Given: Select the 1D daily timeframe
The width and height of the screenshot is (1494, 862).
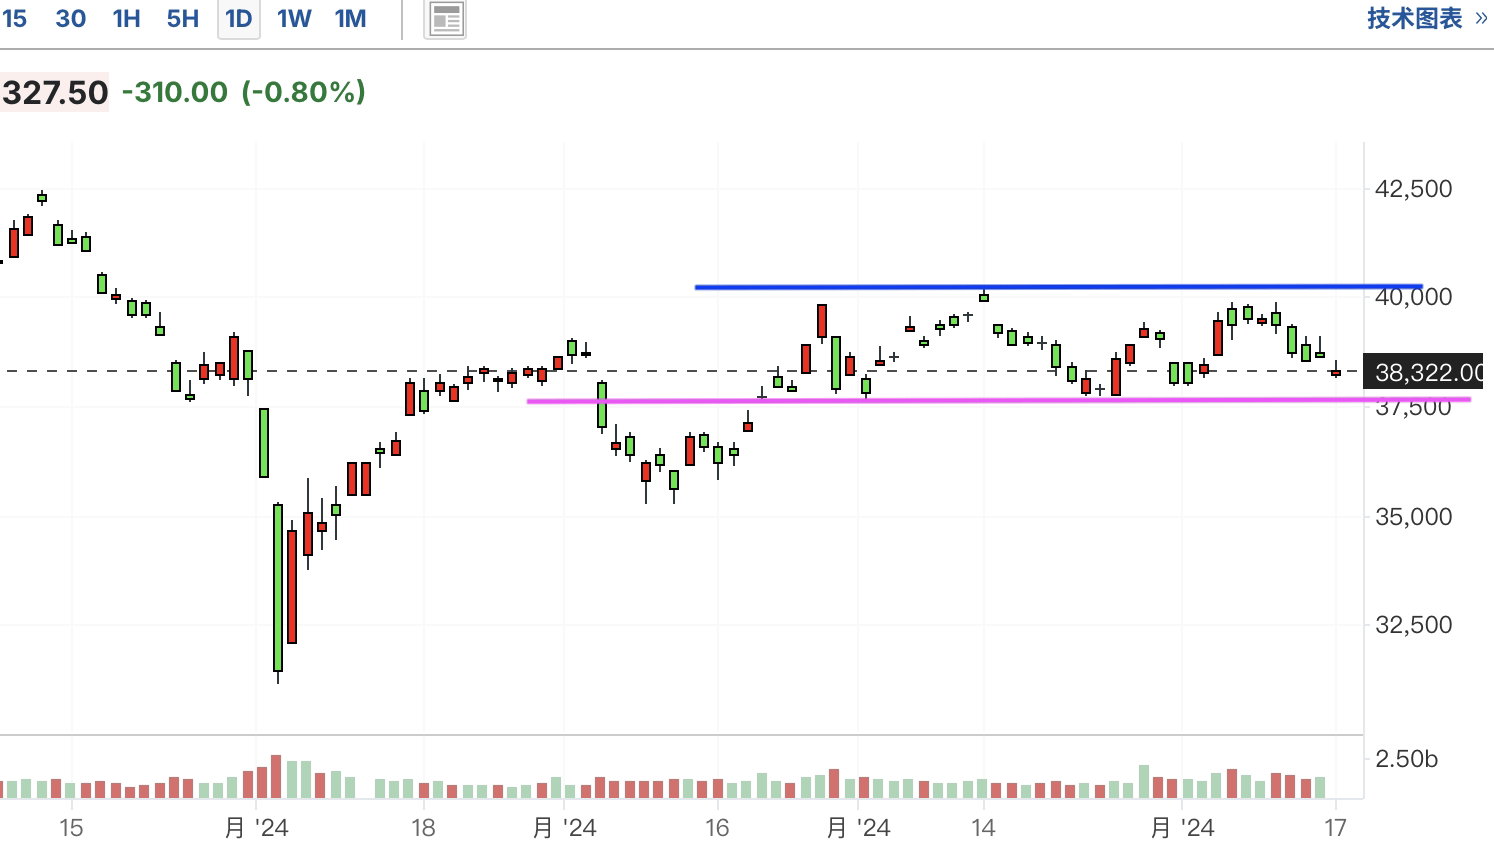Looking at the screenshot, I should (x=239, y=19).
